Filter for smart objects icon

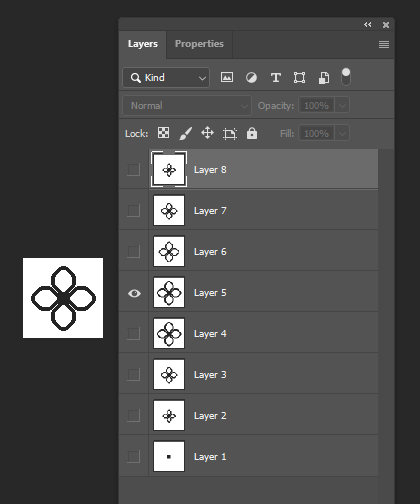pyautogui.click(x=324, y=78)
